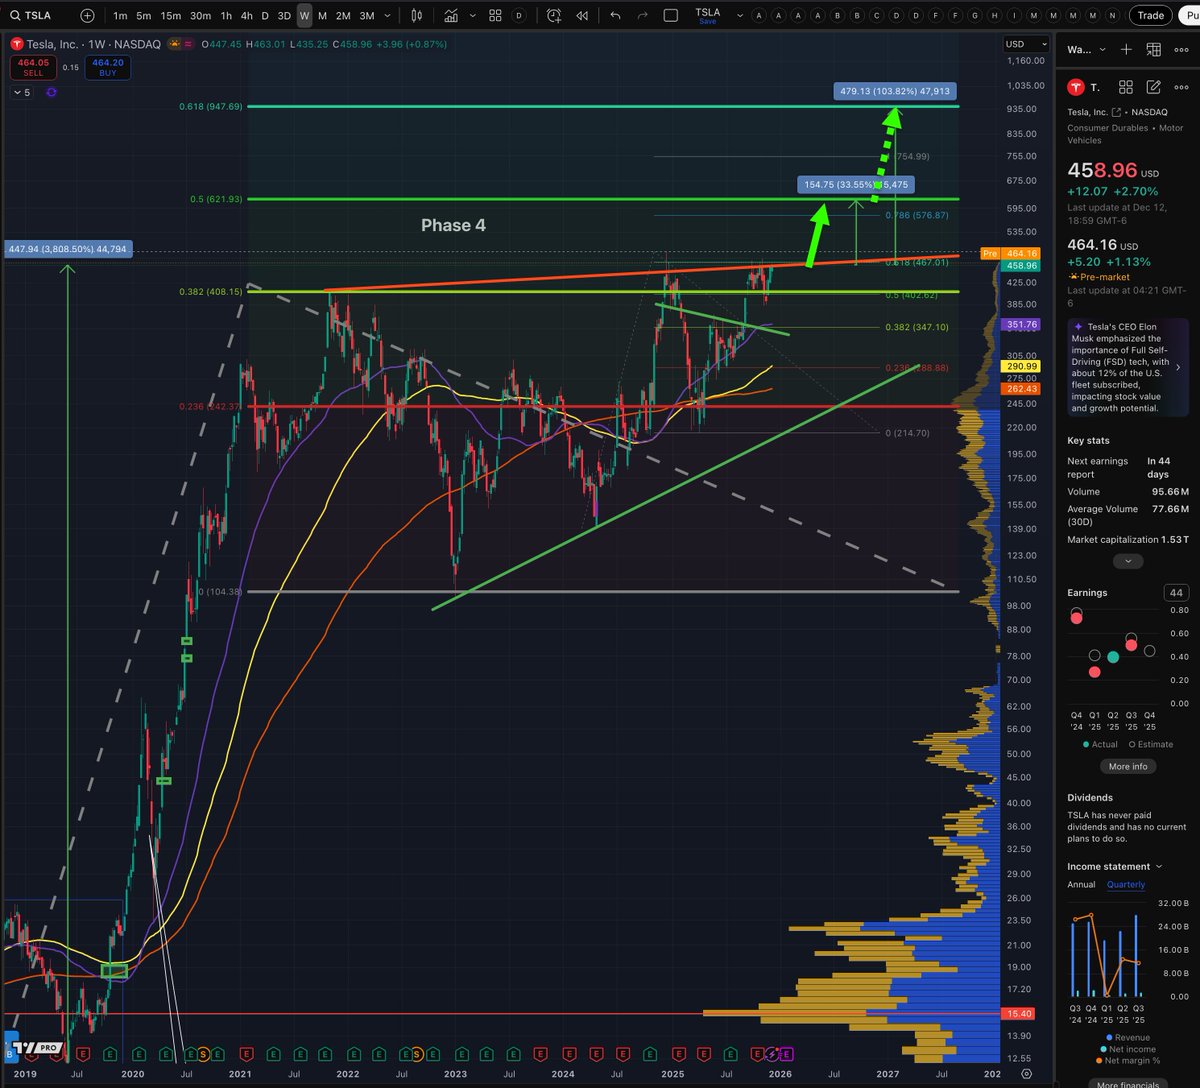Click the blue BUY 464.20 button
The image size is (1200, 1088).
tap(106, 67)
